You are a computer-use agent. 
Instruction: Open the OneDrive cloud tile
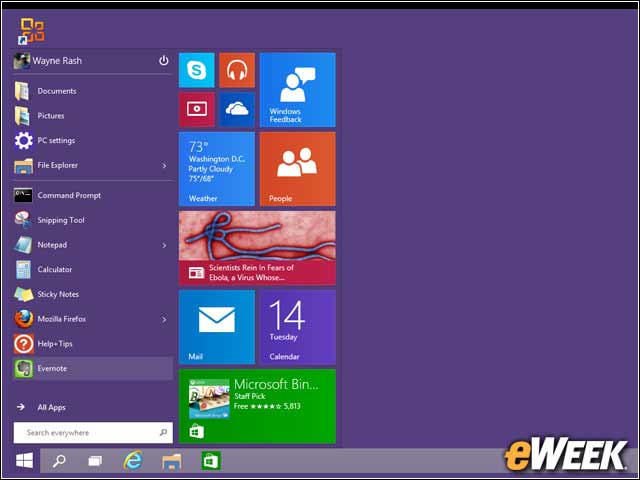click(x=237, y=109)
